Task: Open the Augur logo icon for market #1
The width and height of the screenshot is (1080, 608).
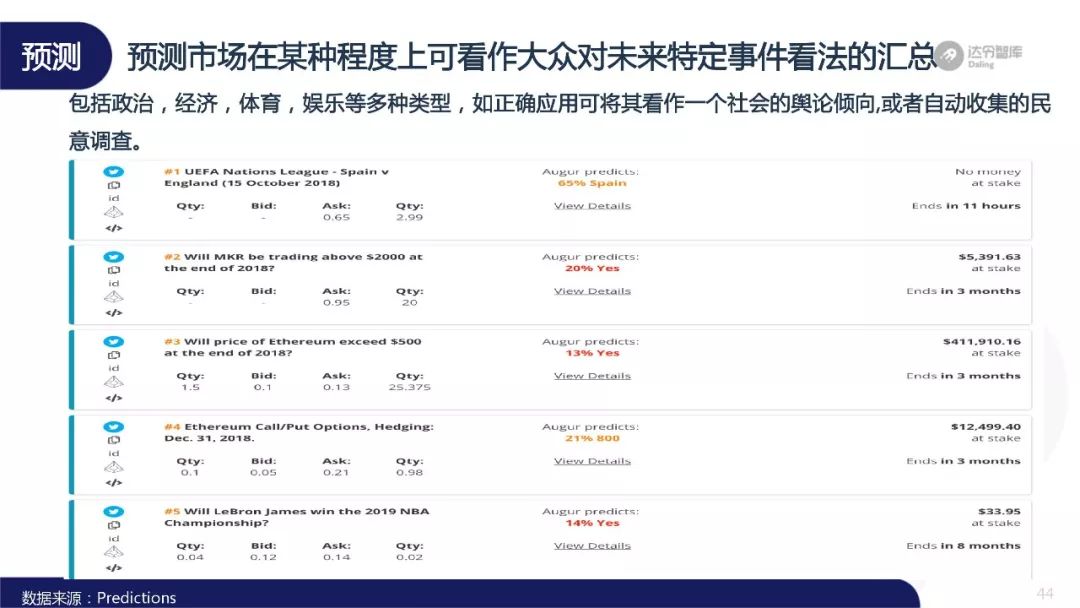Action: pyautogui.click(x=114, y=212)
